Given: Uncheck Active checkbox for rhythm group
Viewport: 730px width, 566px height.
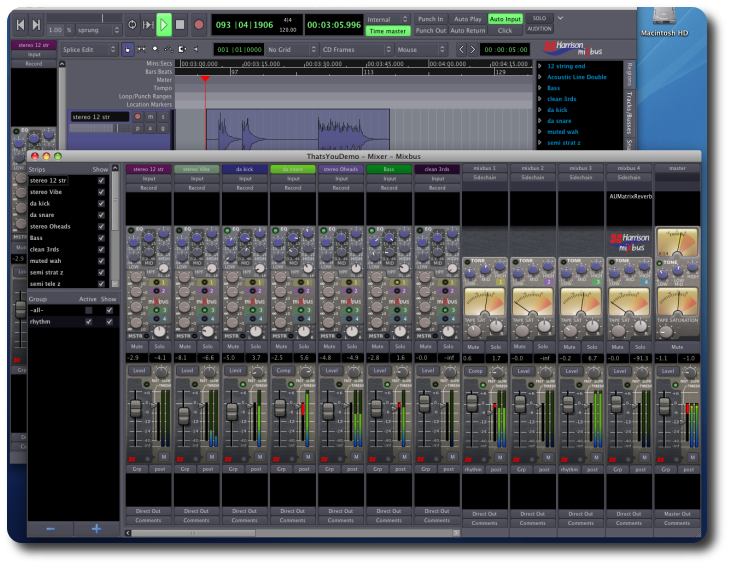Looking at the screenshot, I should coord(88,322).
